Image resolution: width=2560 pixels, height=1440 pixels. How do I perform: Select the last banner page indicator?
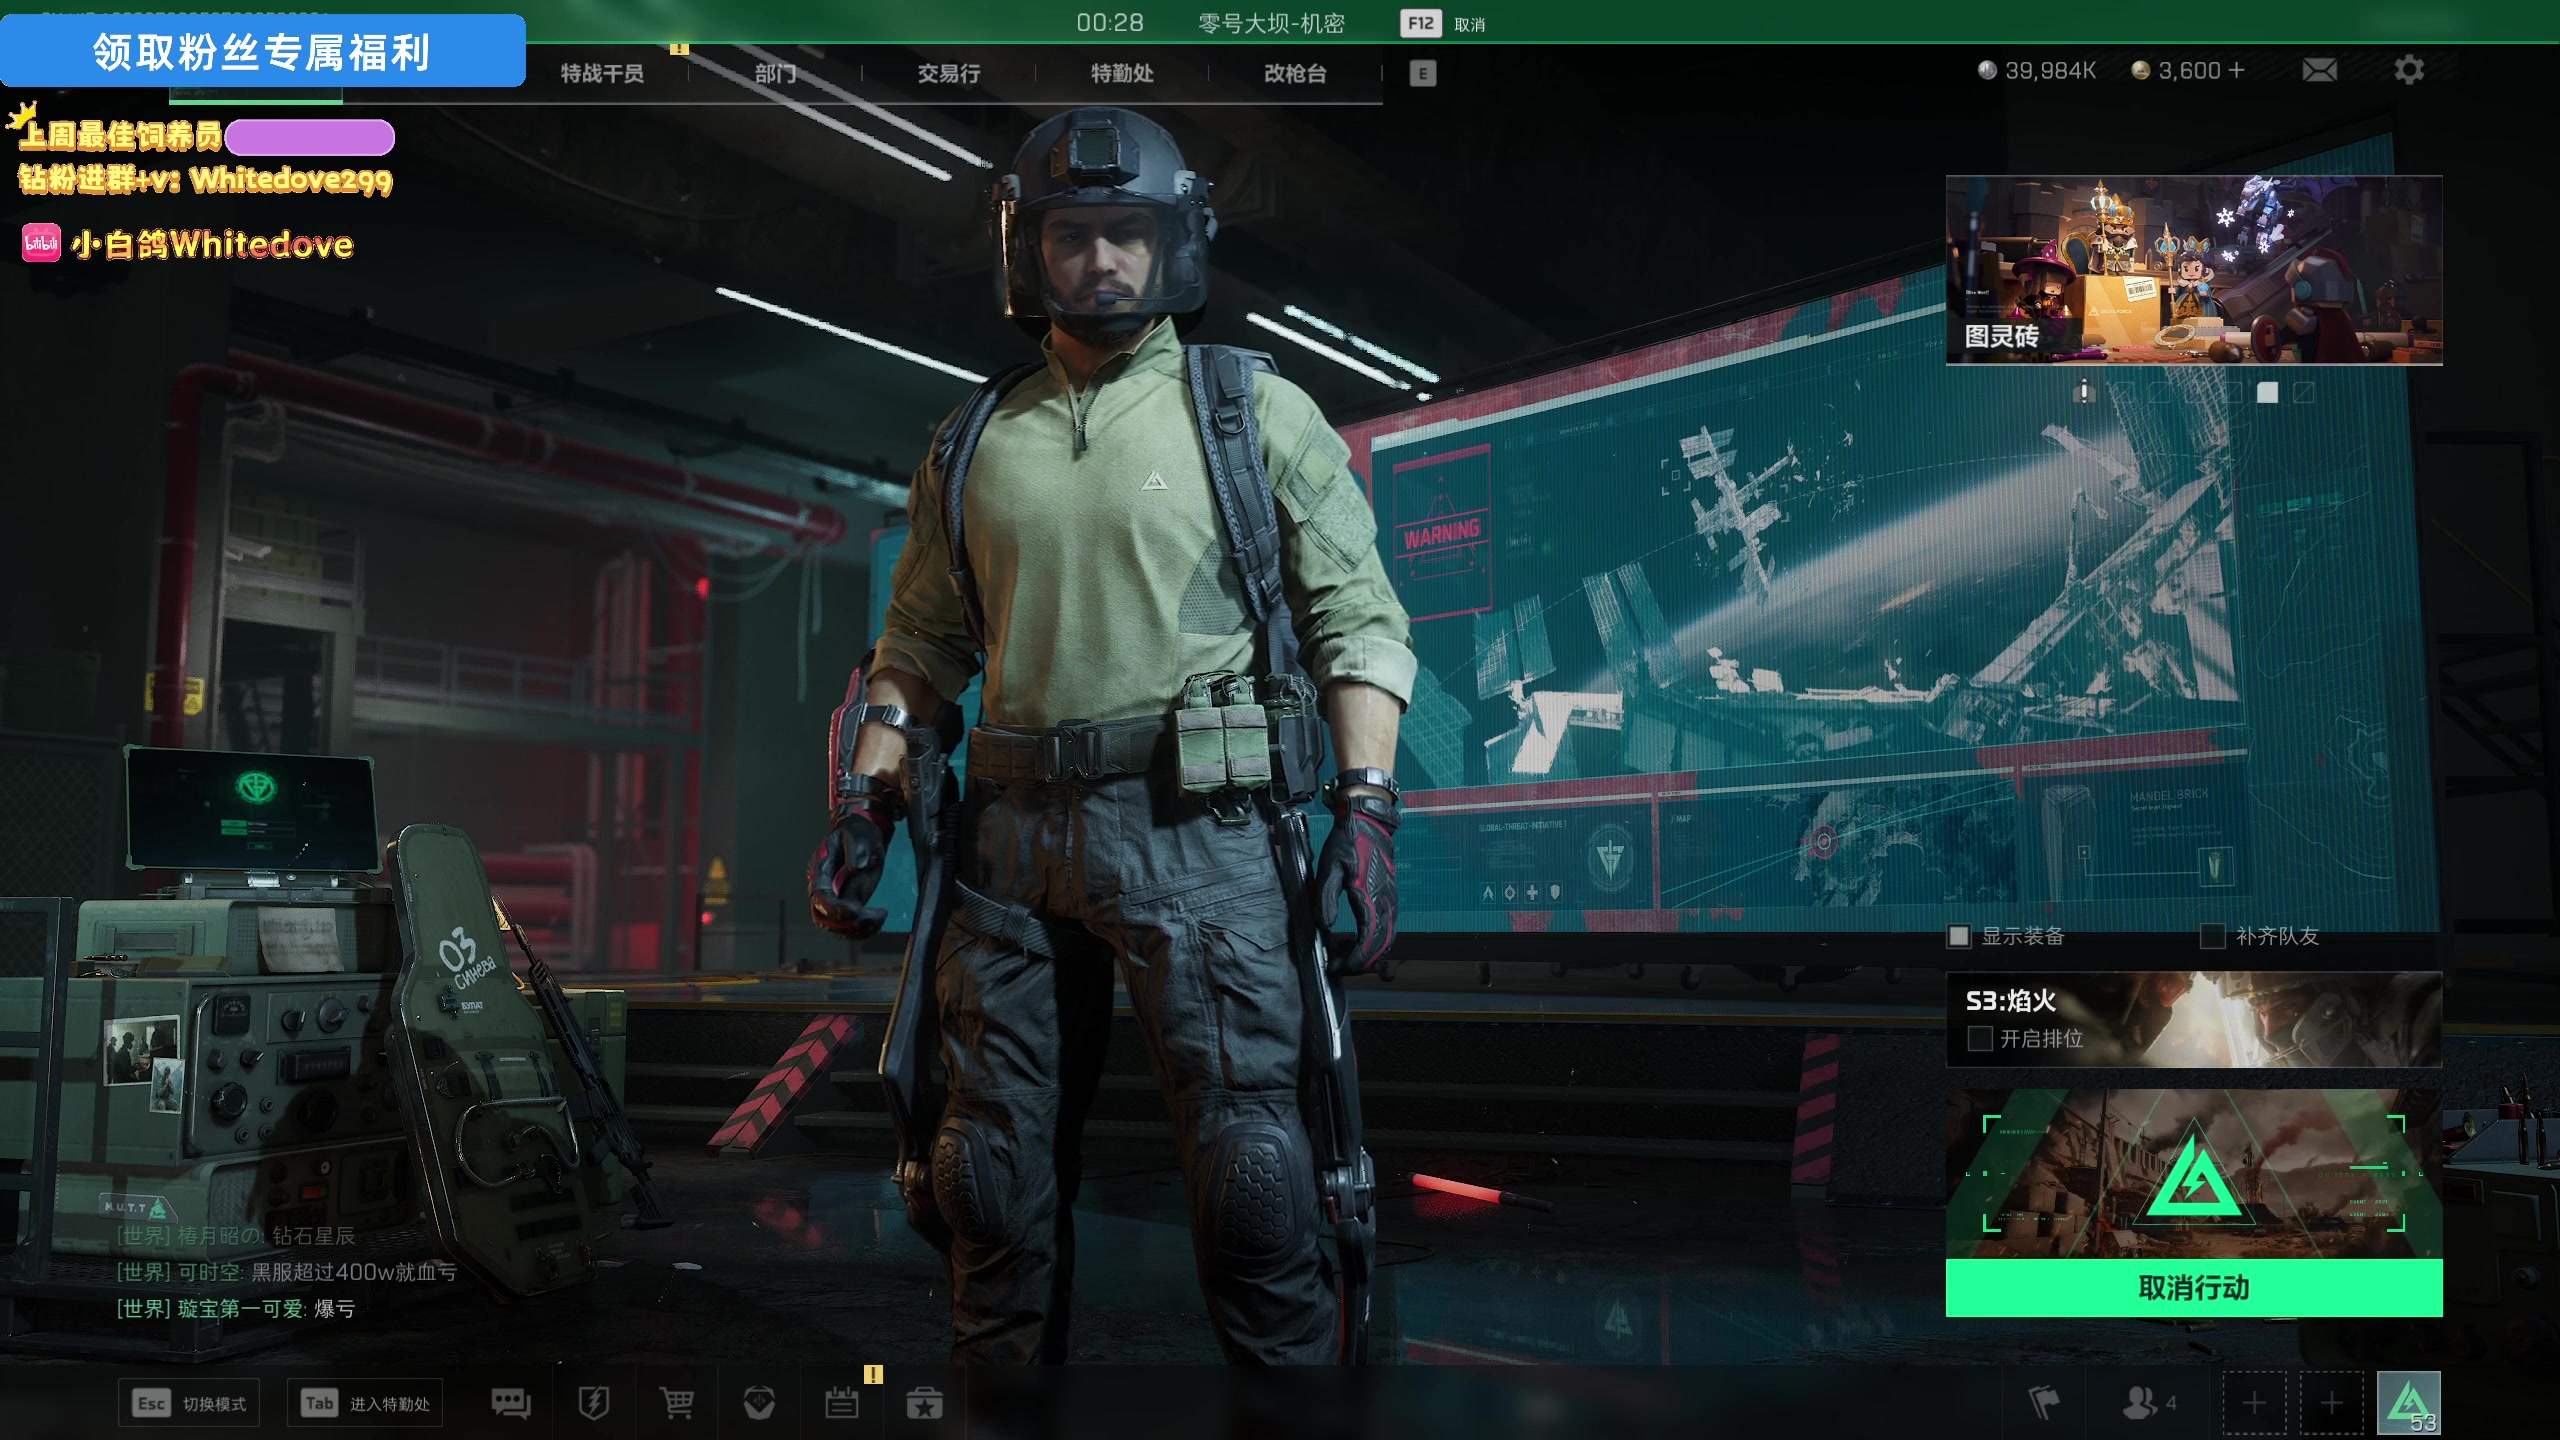click(2303, 392)
